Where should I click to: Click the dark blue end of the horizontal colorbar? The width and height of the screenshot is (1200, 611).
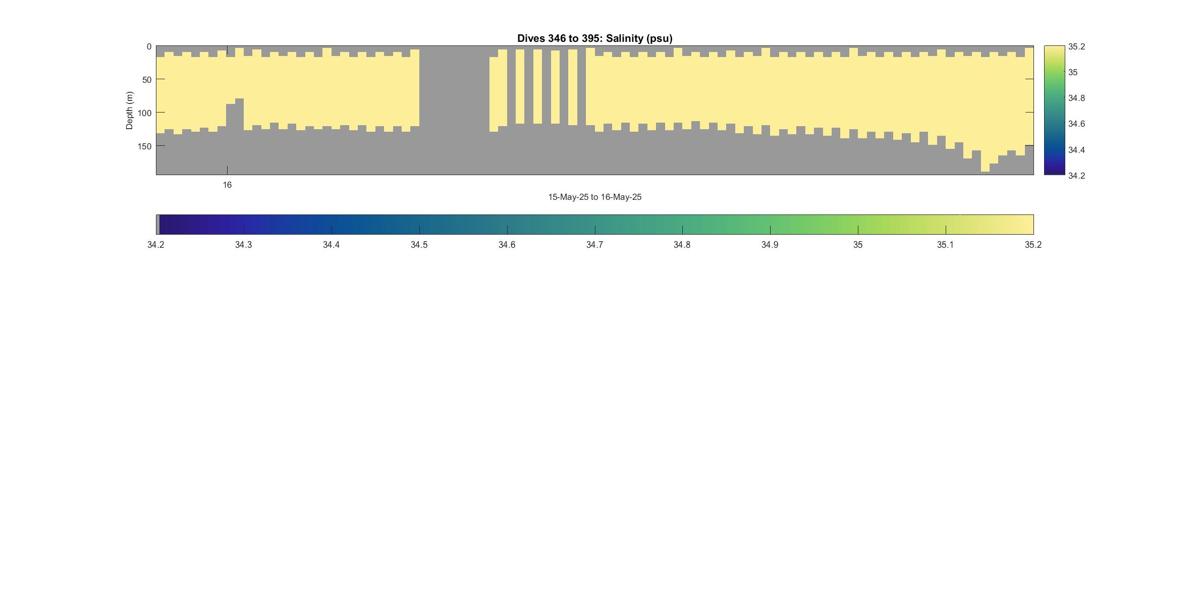point(170,224)
